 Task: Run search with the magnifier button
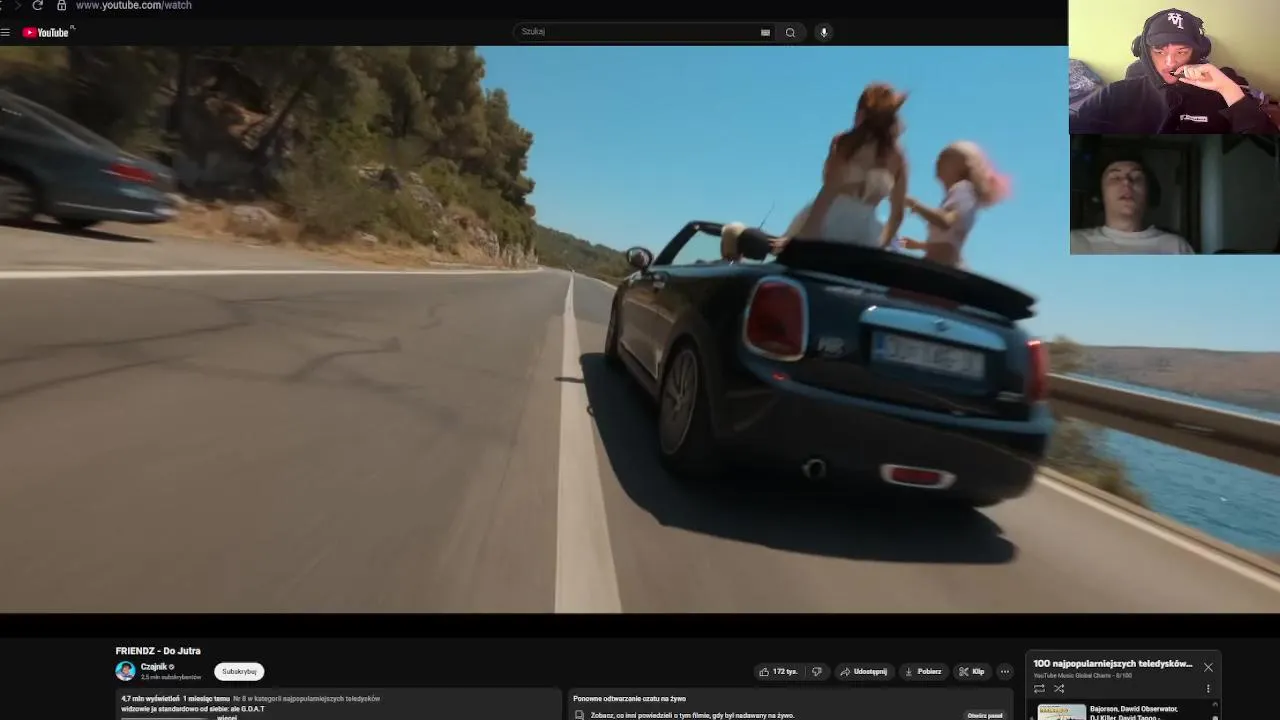(x=790, y=32)
